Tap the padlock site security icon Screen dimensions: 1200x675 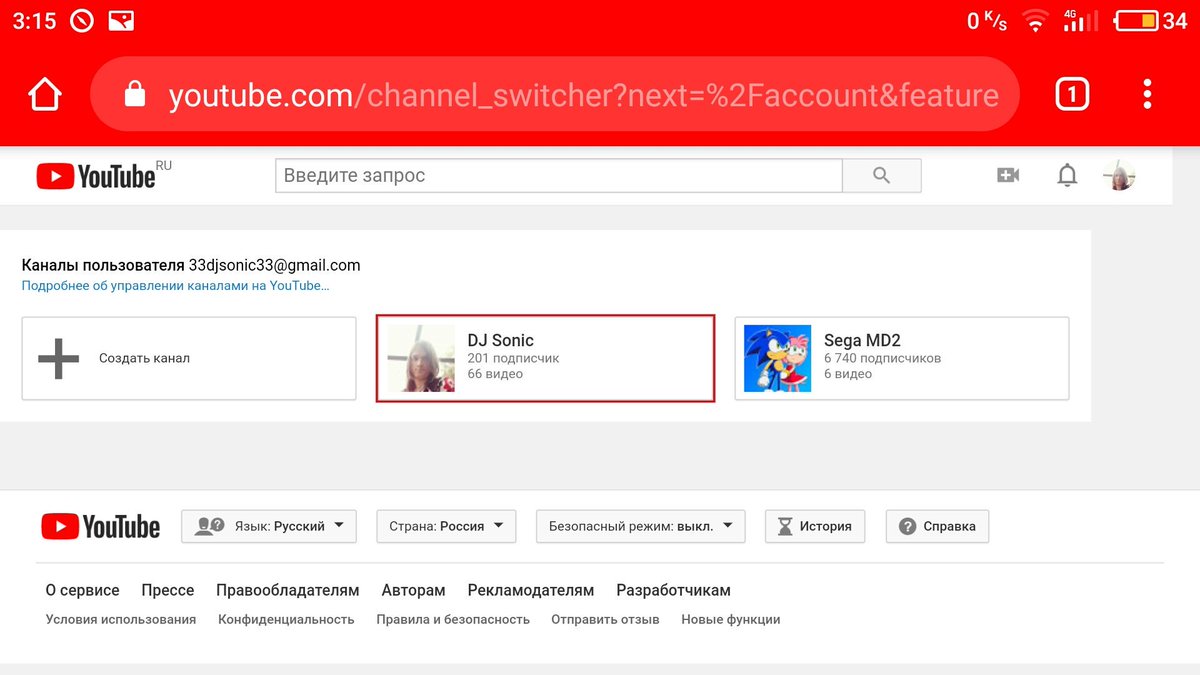134,94
